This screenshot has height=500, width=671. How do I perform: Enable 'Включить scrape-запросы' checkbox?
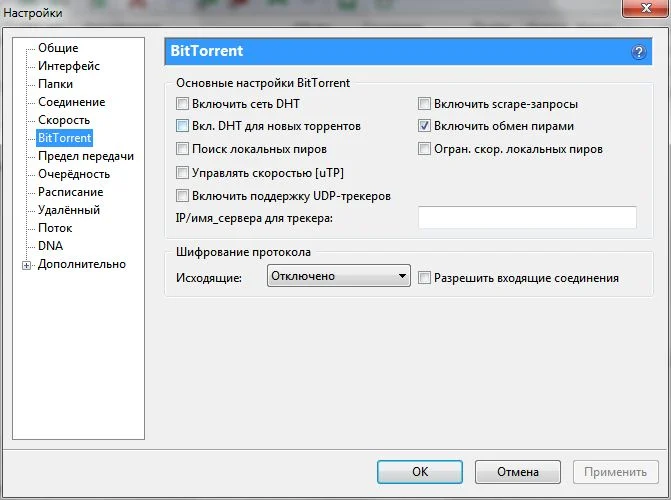click(424, 104)
